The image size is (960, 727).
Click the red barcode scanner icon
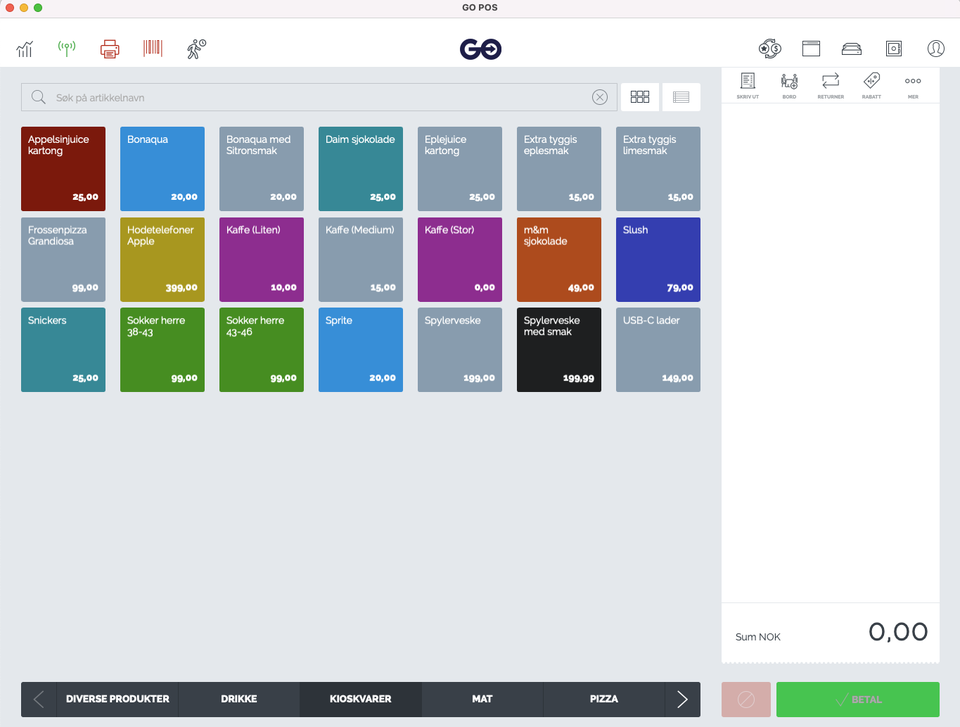(x=152, y=48)
